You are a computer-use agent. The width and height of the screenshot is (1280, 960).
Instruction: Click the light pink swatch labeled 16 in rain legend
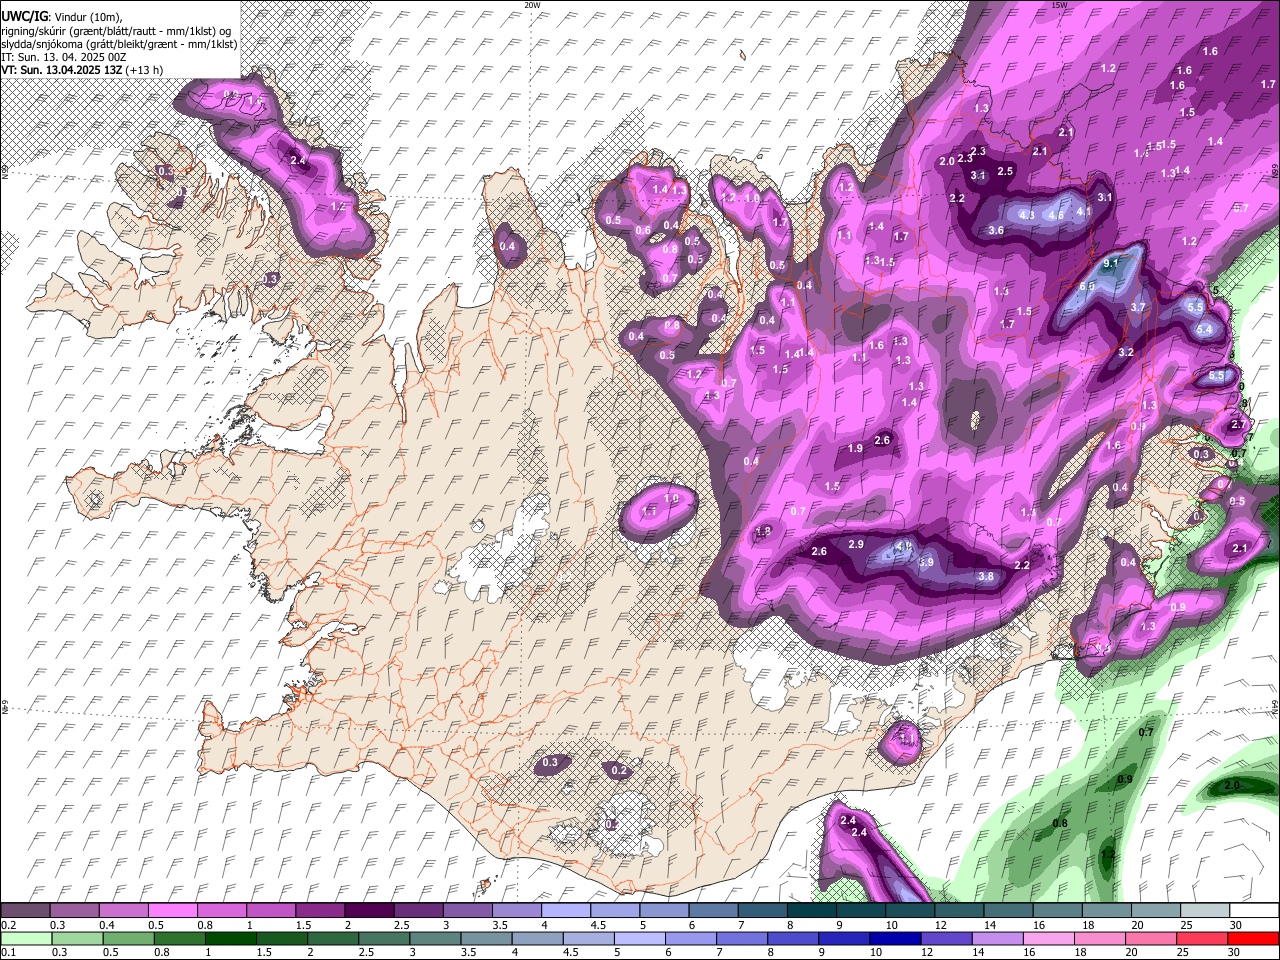point(1049,938)
